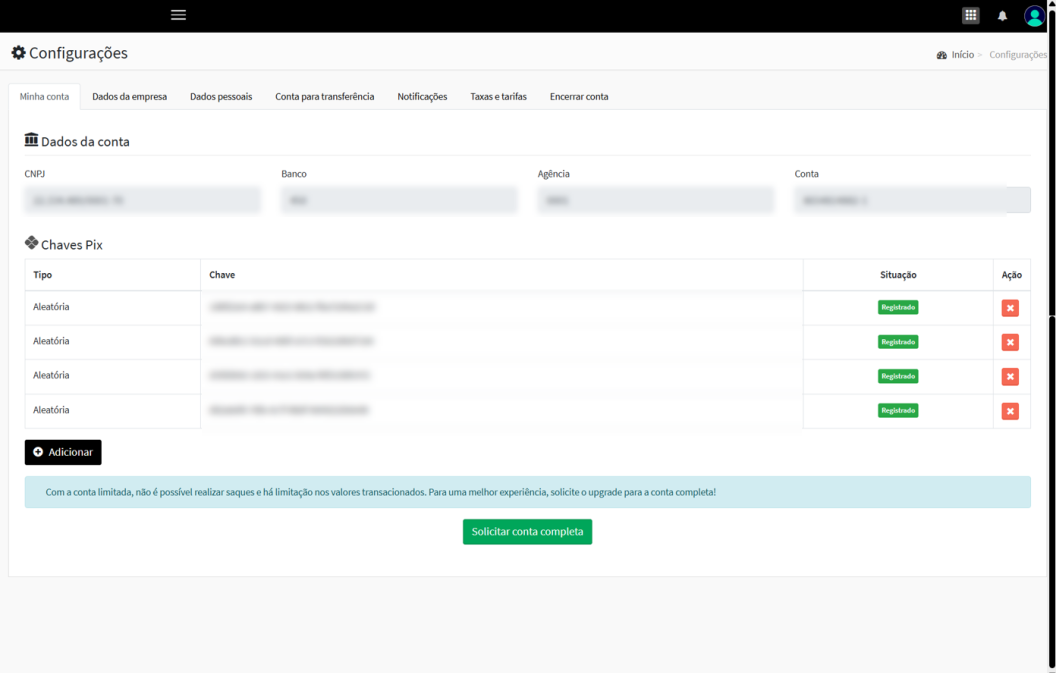This screenshot has height=673, width=1056.
Task: Click the notifications bell icon
Action: 1002,16
